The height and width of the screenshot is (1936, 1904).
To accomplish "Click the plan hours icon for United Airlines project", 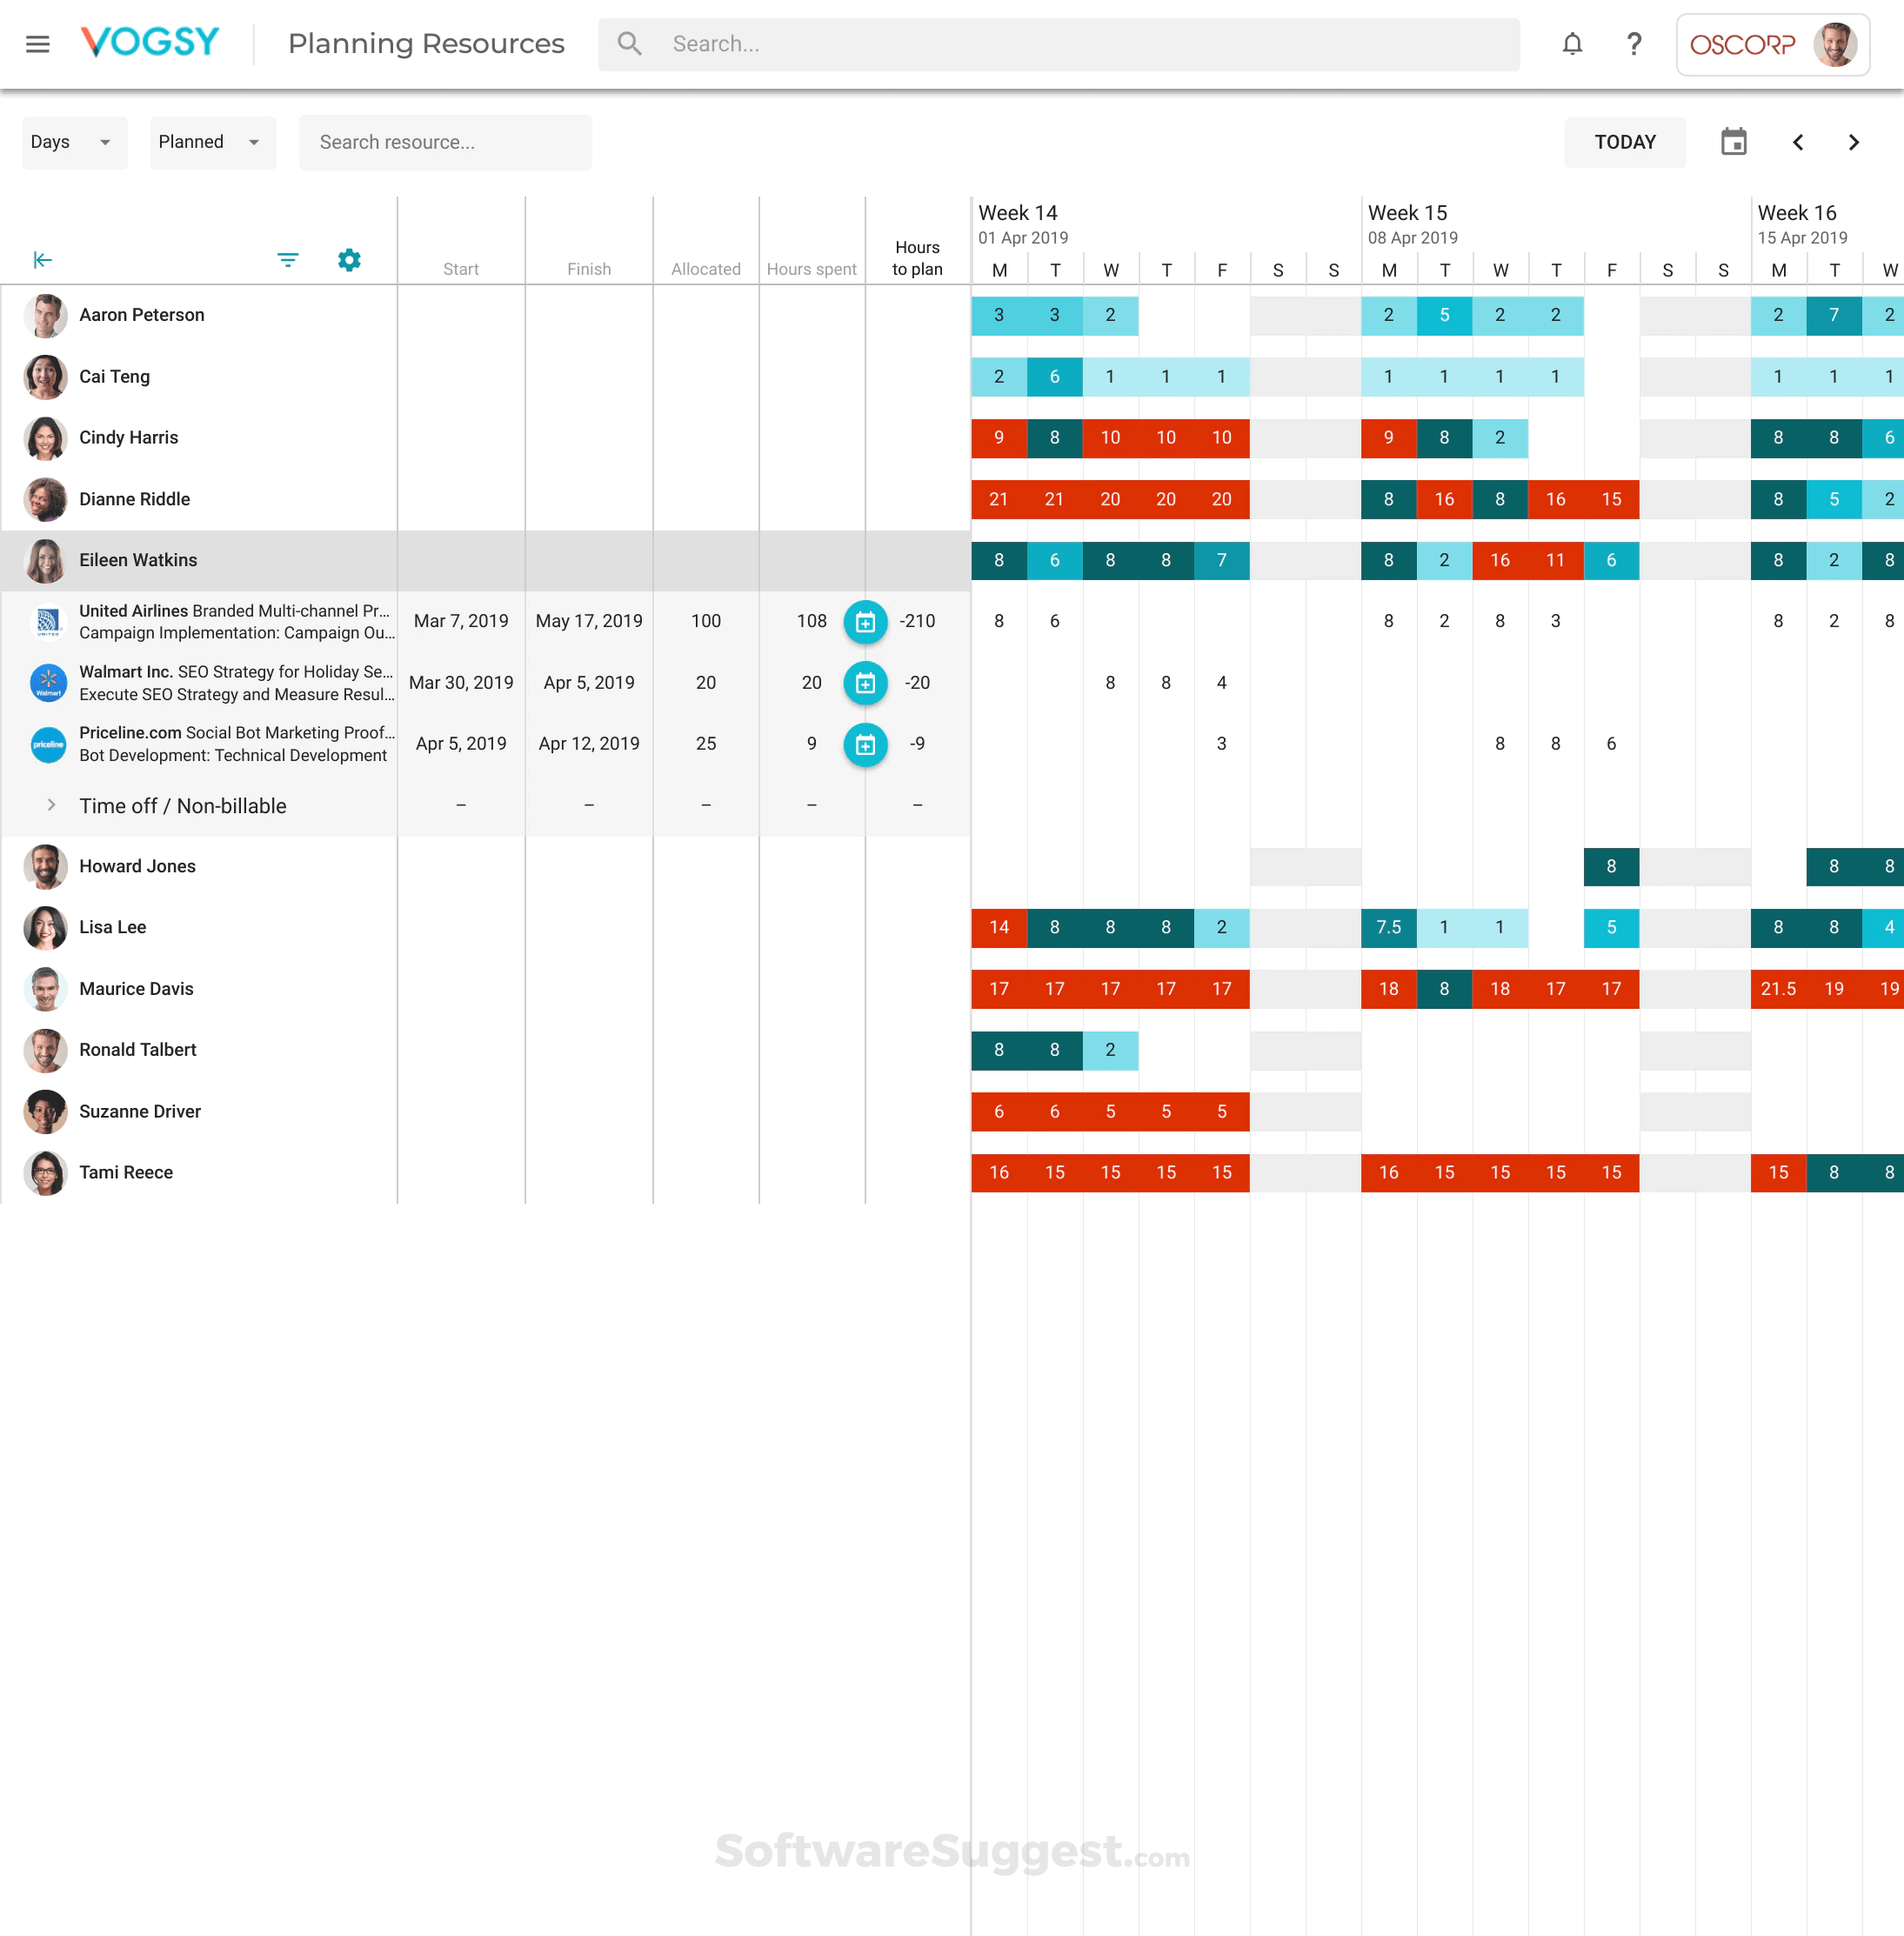I will point(866,621).
